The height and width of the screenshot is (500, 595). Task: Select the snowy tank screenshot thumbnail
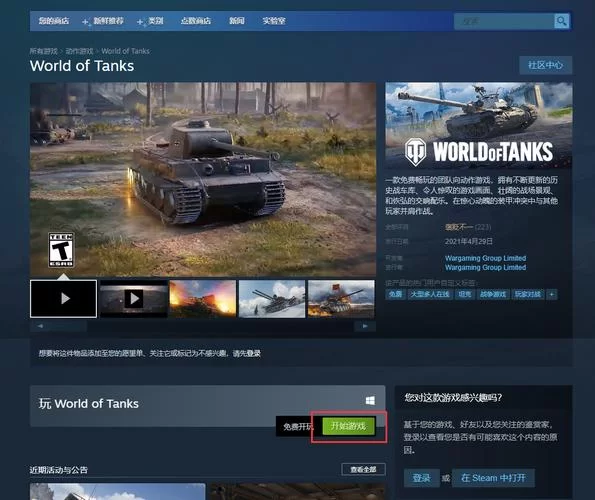(x=272, y=299)
